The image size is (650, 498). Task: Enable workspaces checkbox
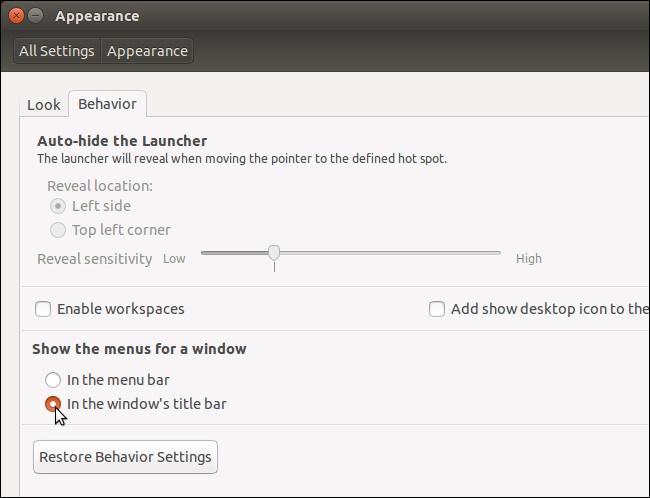(x=43, y=310)
